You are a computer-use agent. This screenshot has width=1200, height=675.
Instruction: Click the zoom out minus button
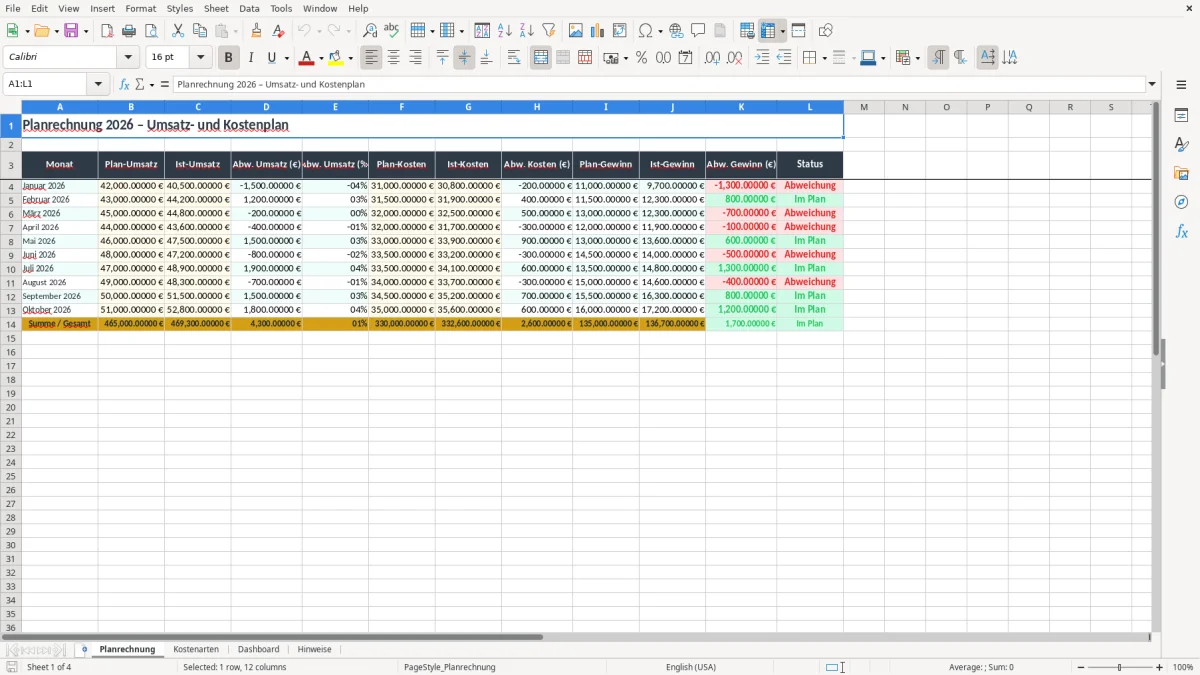(1081, 667)
